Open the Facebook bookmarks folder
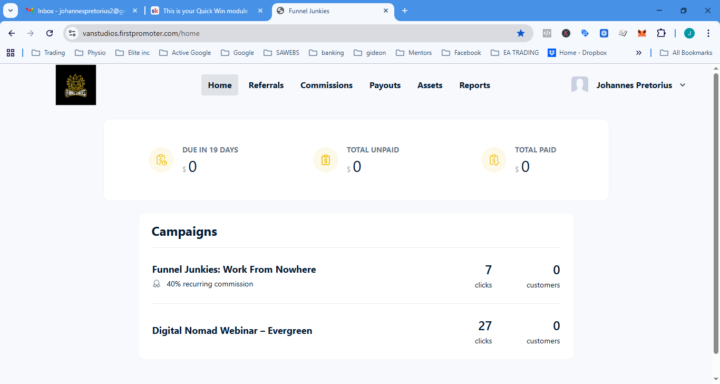This screenshot has height=384, width=720. [461, 53]
